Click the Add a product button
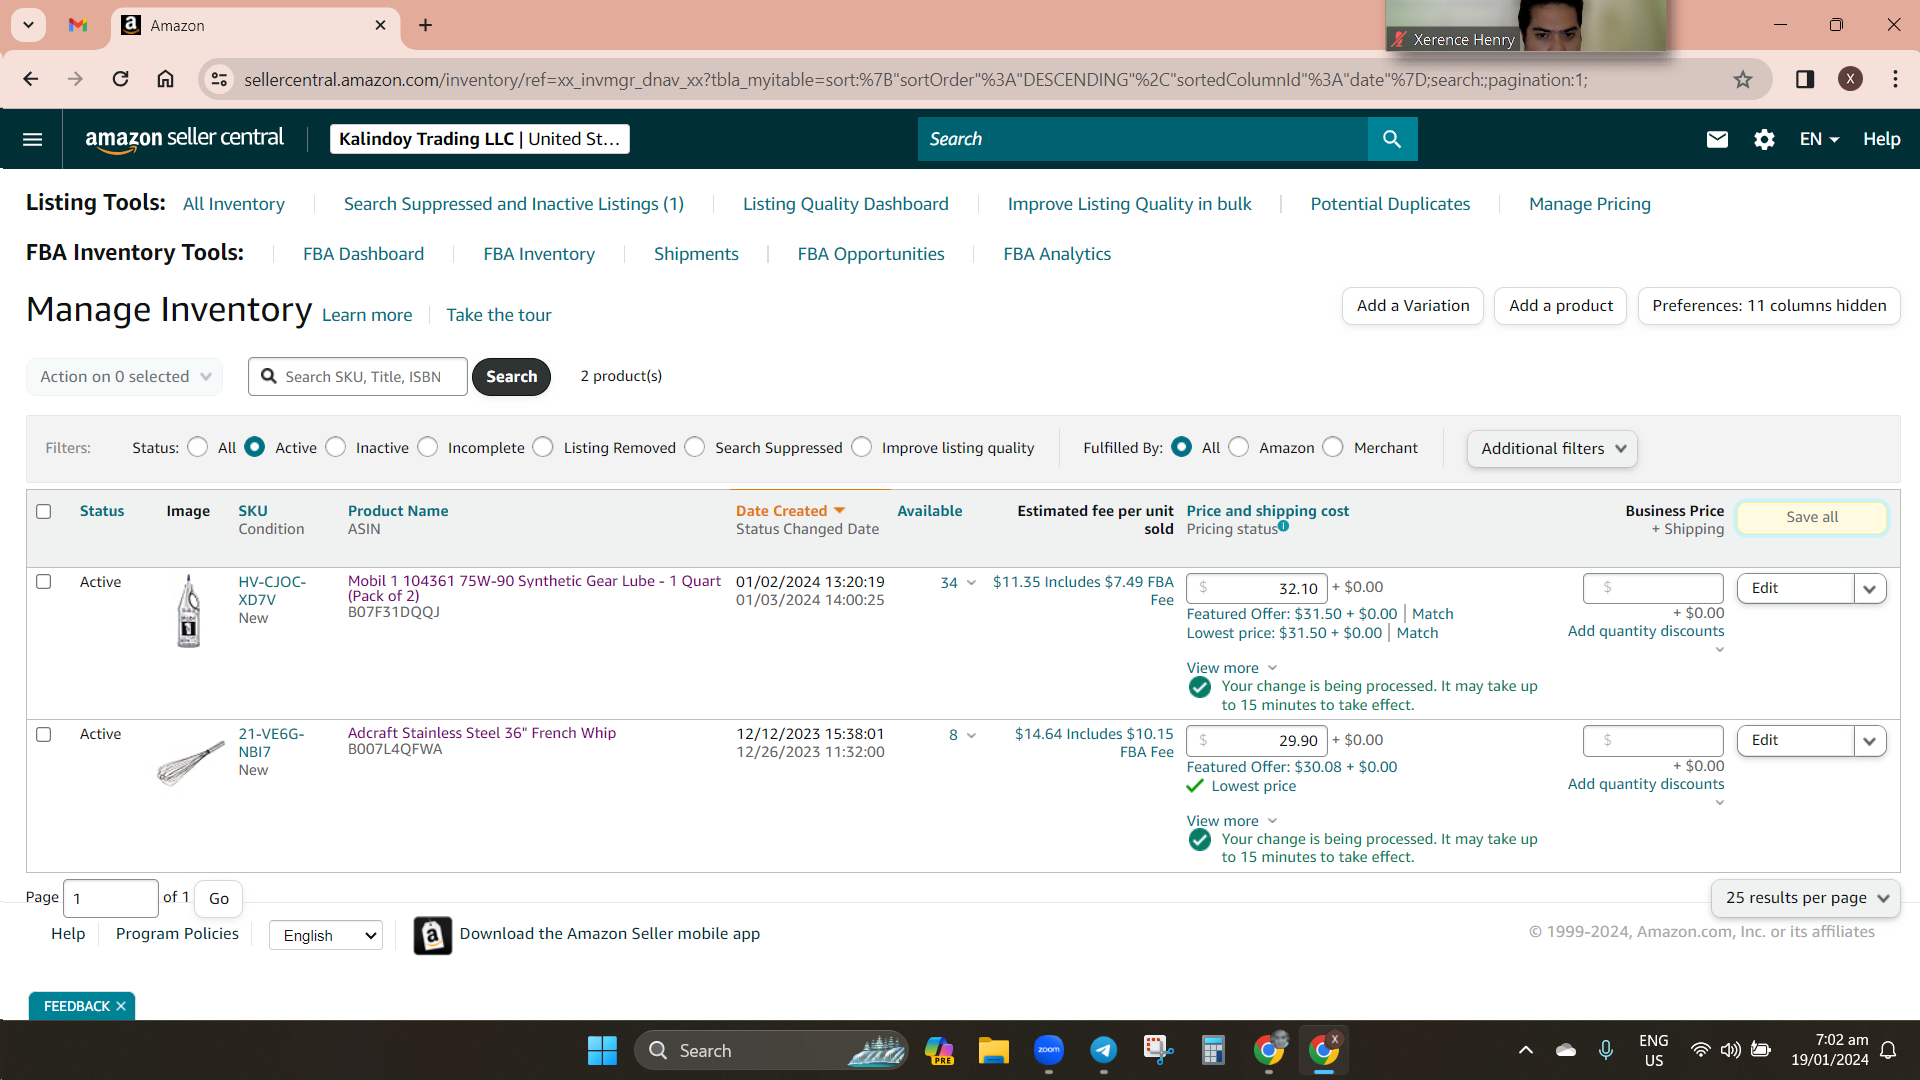Viewport: 1920px width, 1080px height. coord(1561,306)
